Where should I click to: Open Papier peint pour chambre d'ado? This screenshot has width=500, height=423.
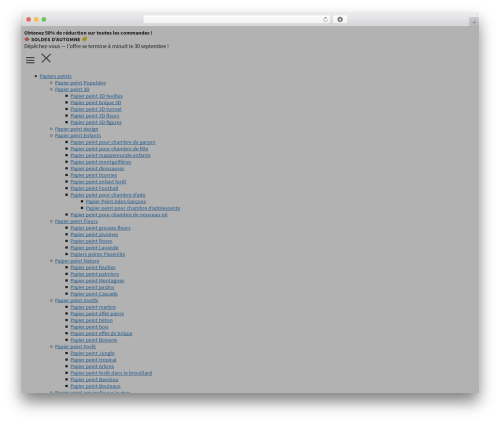[x=108, y=195]
